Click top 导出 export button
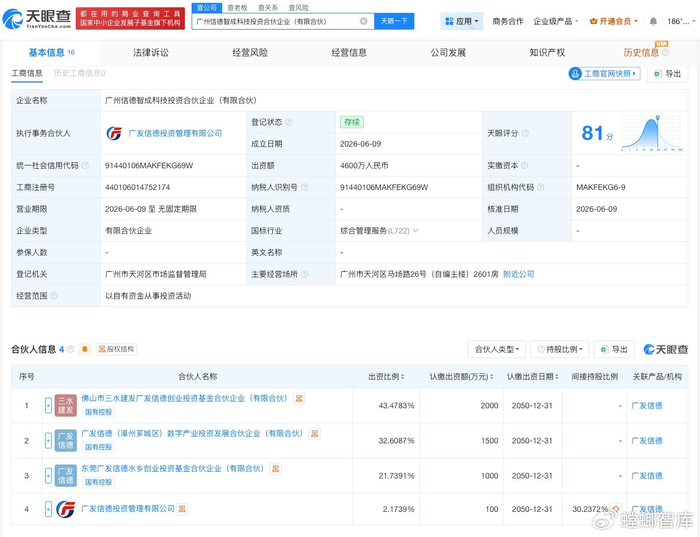 tap(668, 74)
